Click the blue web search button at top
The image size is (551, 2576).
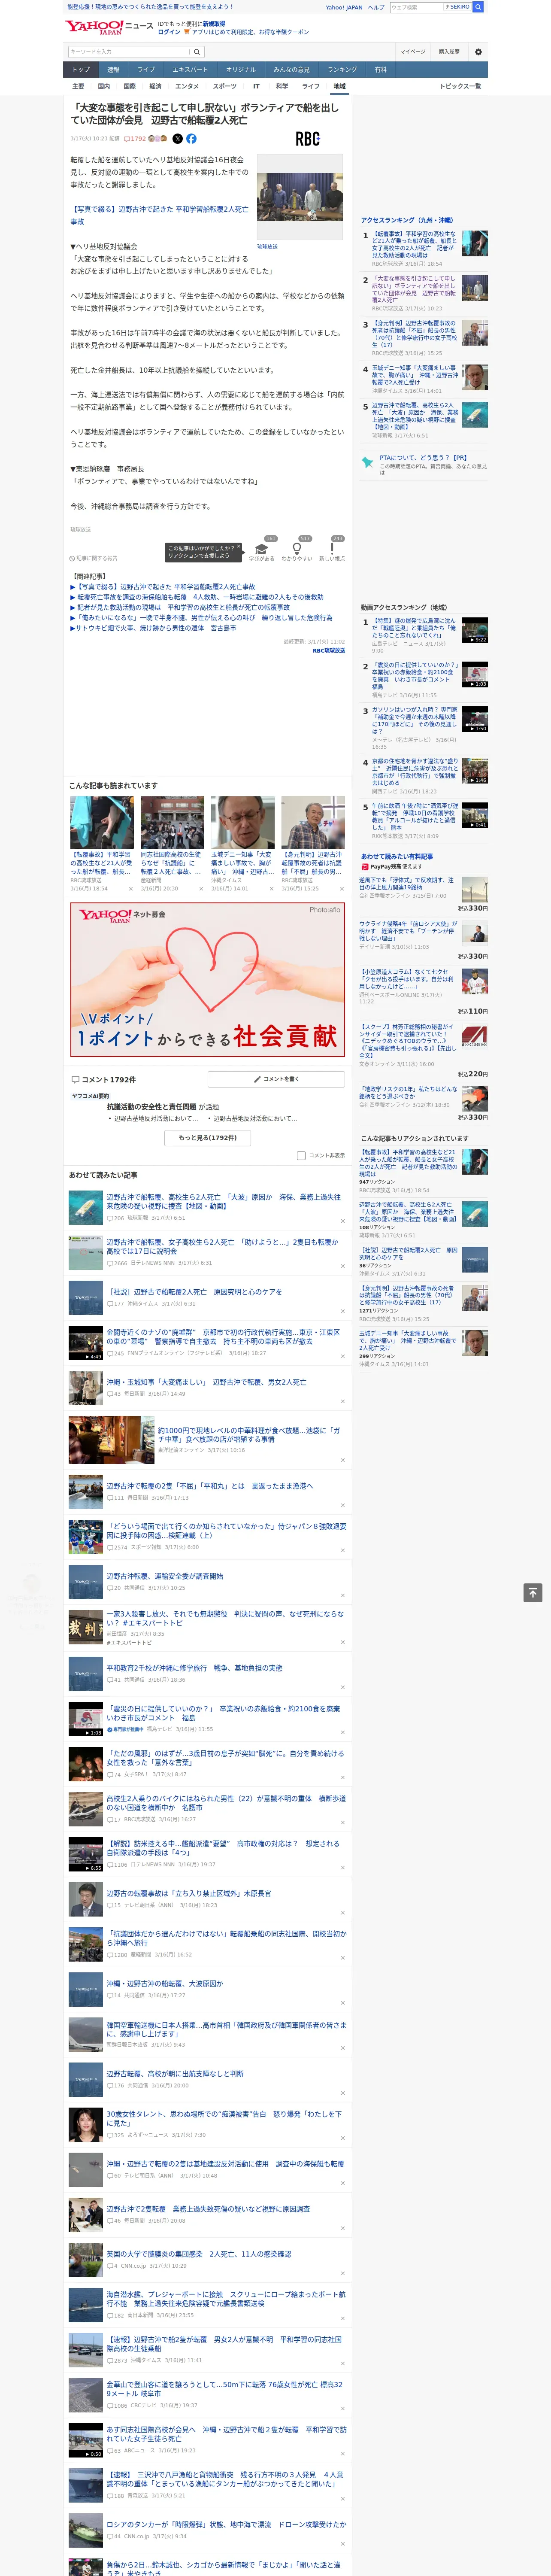[x=478, y=7]
